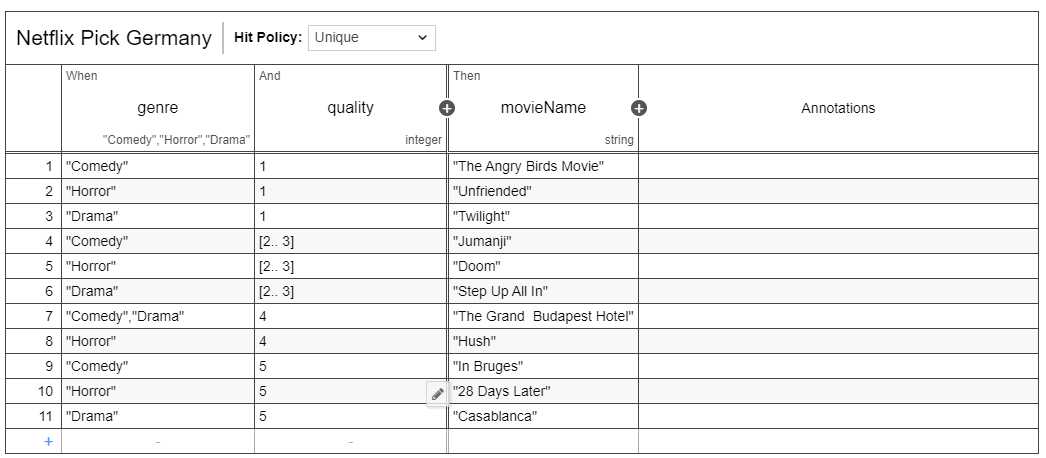This screenshot has width=1046, height=458.
Task: Edit the "Unfriended" output cell
Action: click(x=543, y=191)
